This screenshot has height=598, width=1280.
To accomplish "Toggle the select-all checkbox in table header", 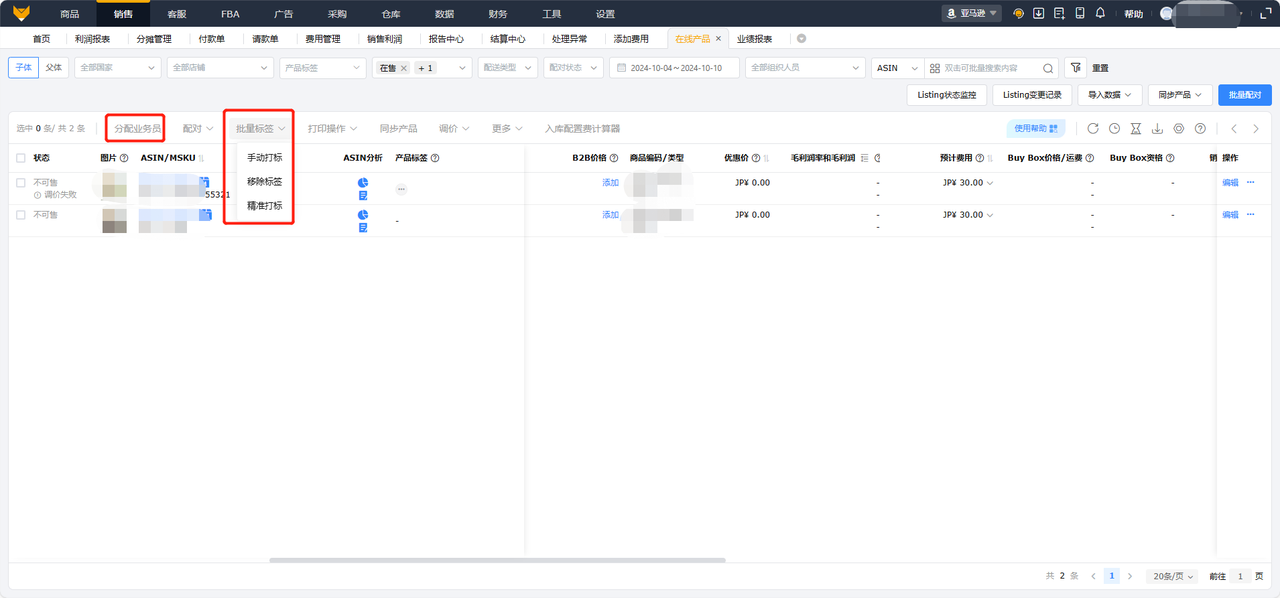I will [21, 158].
